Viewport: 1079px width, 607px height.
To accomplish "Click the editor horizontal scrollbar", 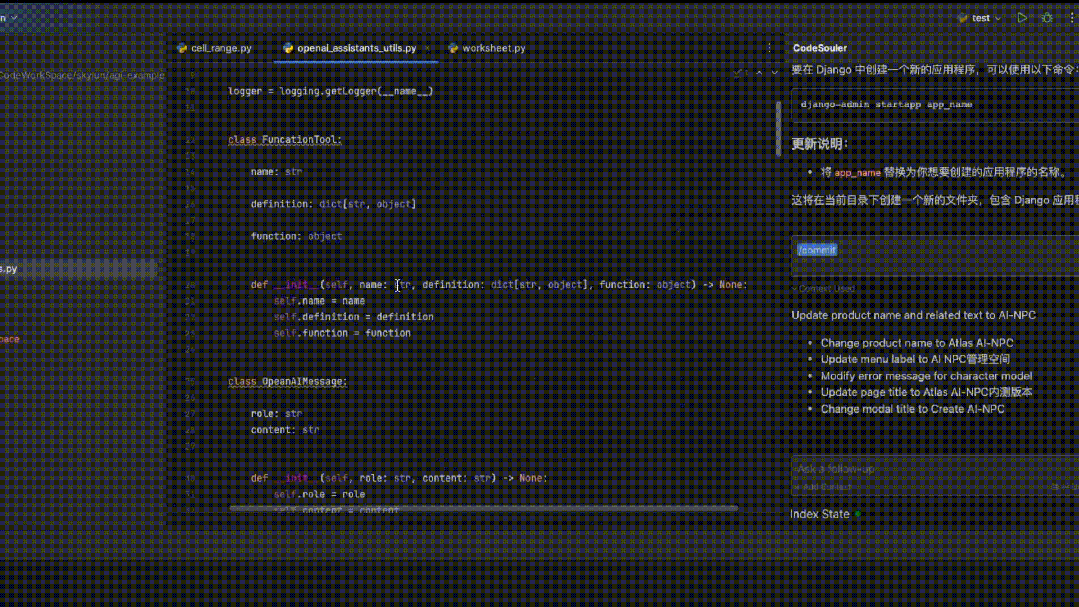I will coord(484,509).
